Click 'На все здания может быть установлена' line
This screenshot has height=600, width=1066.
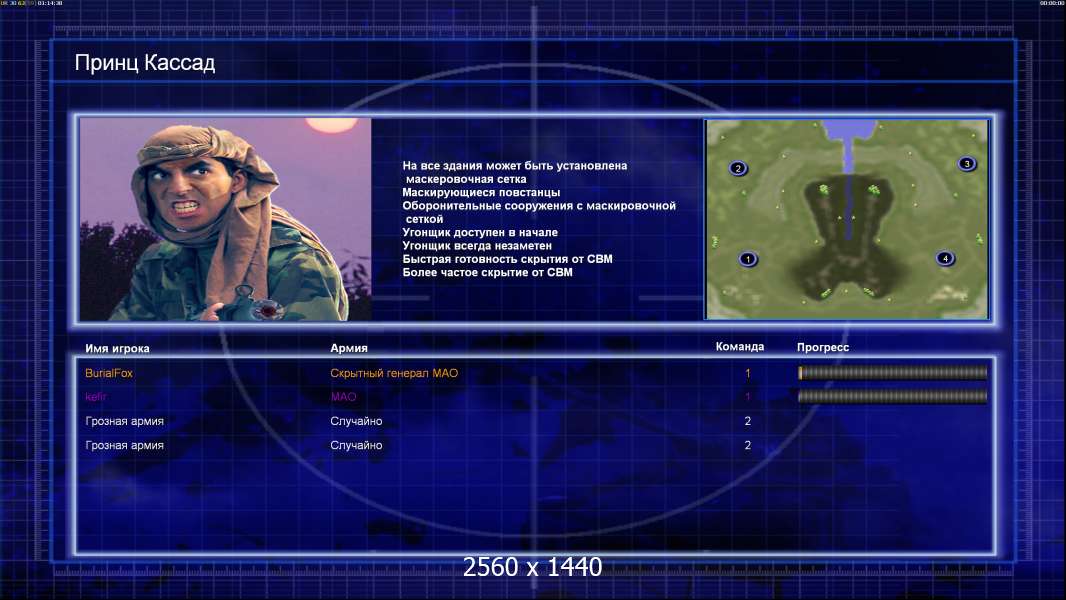point(515,166)
